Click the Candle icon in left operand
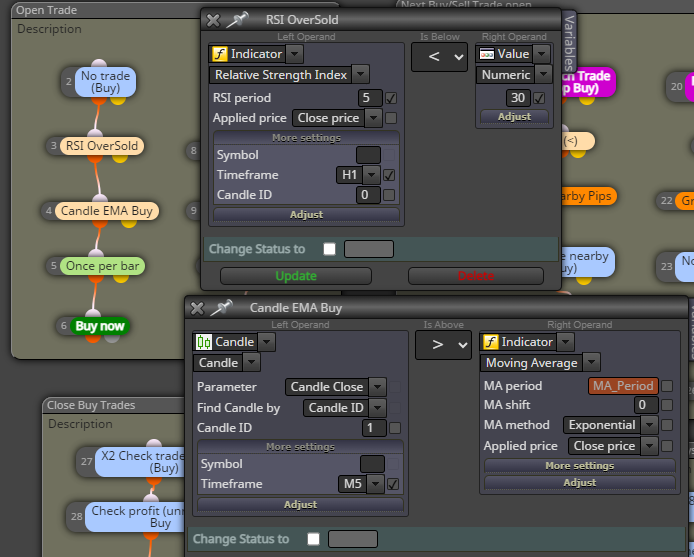 (x=204, y=342)
